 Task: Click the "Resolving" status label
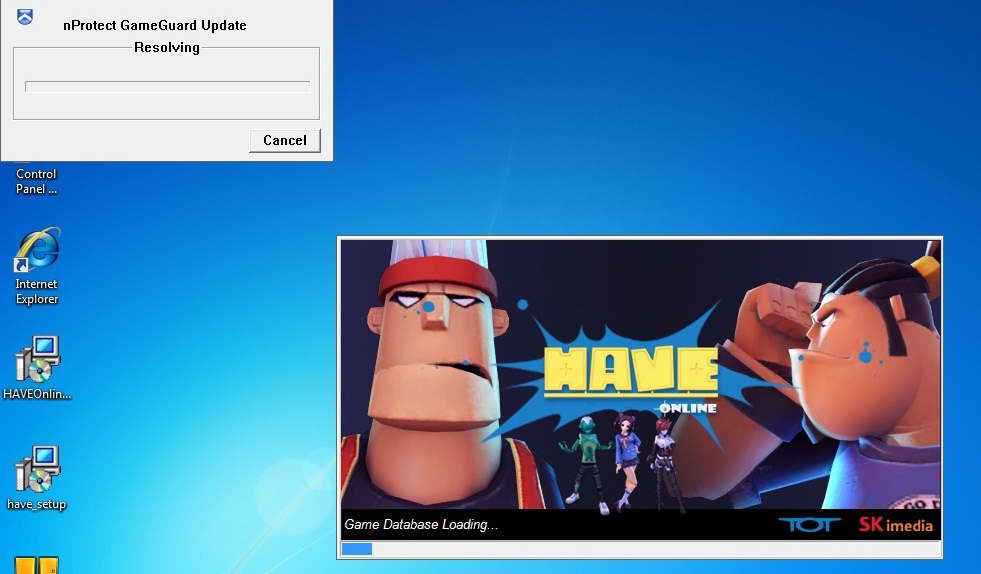[x=167, y=48]
